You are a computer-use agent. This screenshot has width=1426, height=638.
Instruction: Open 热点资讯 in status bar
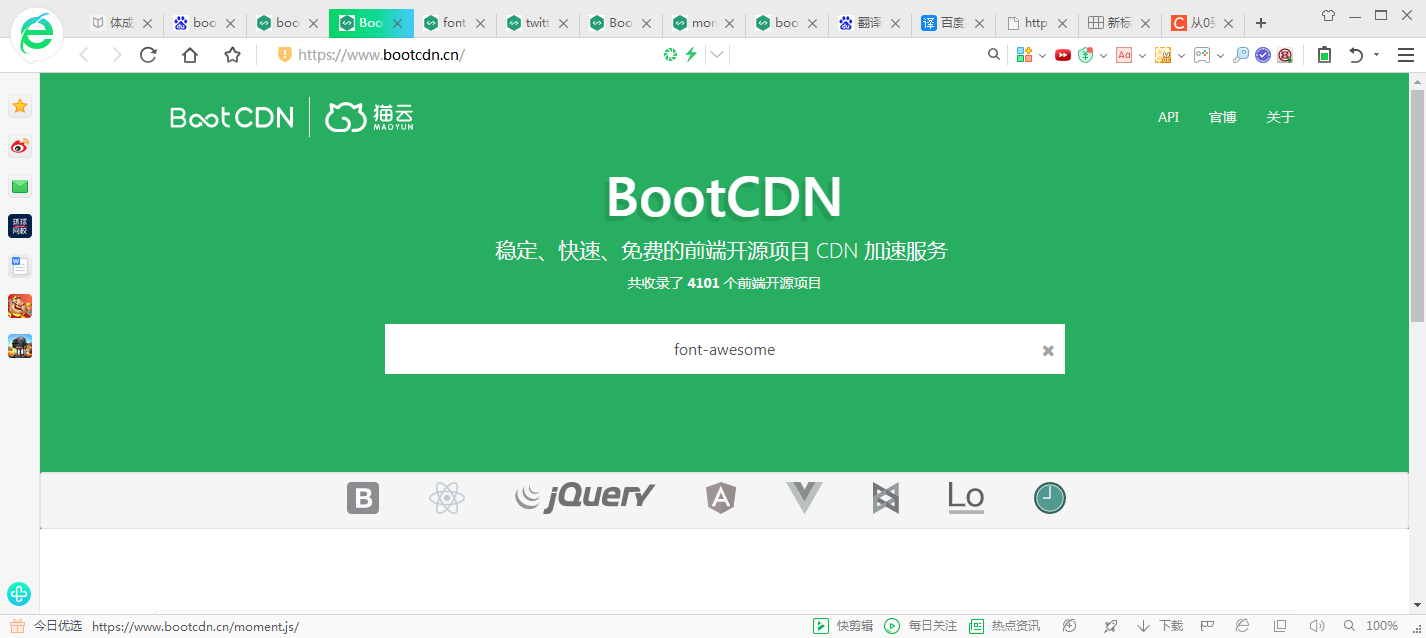point(1005,626)
